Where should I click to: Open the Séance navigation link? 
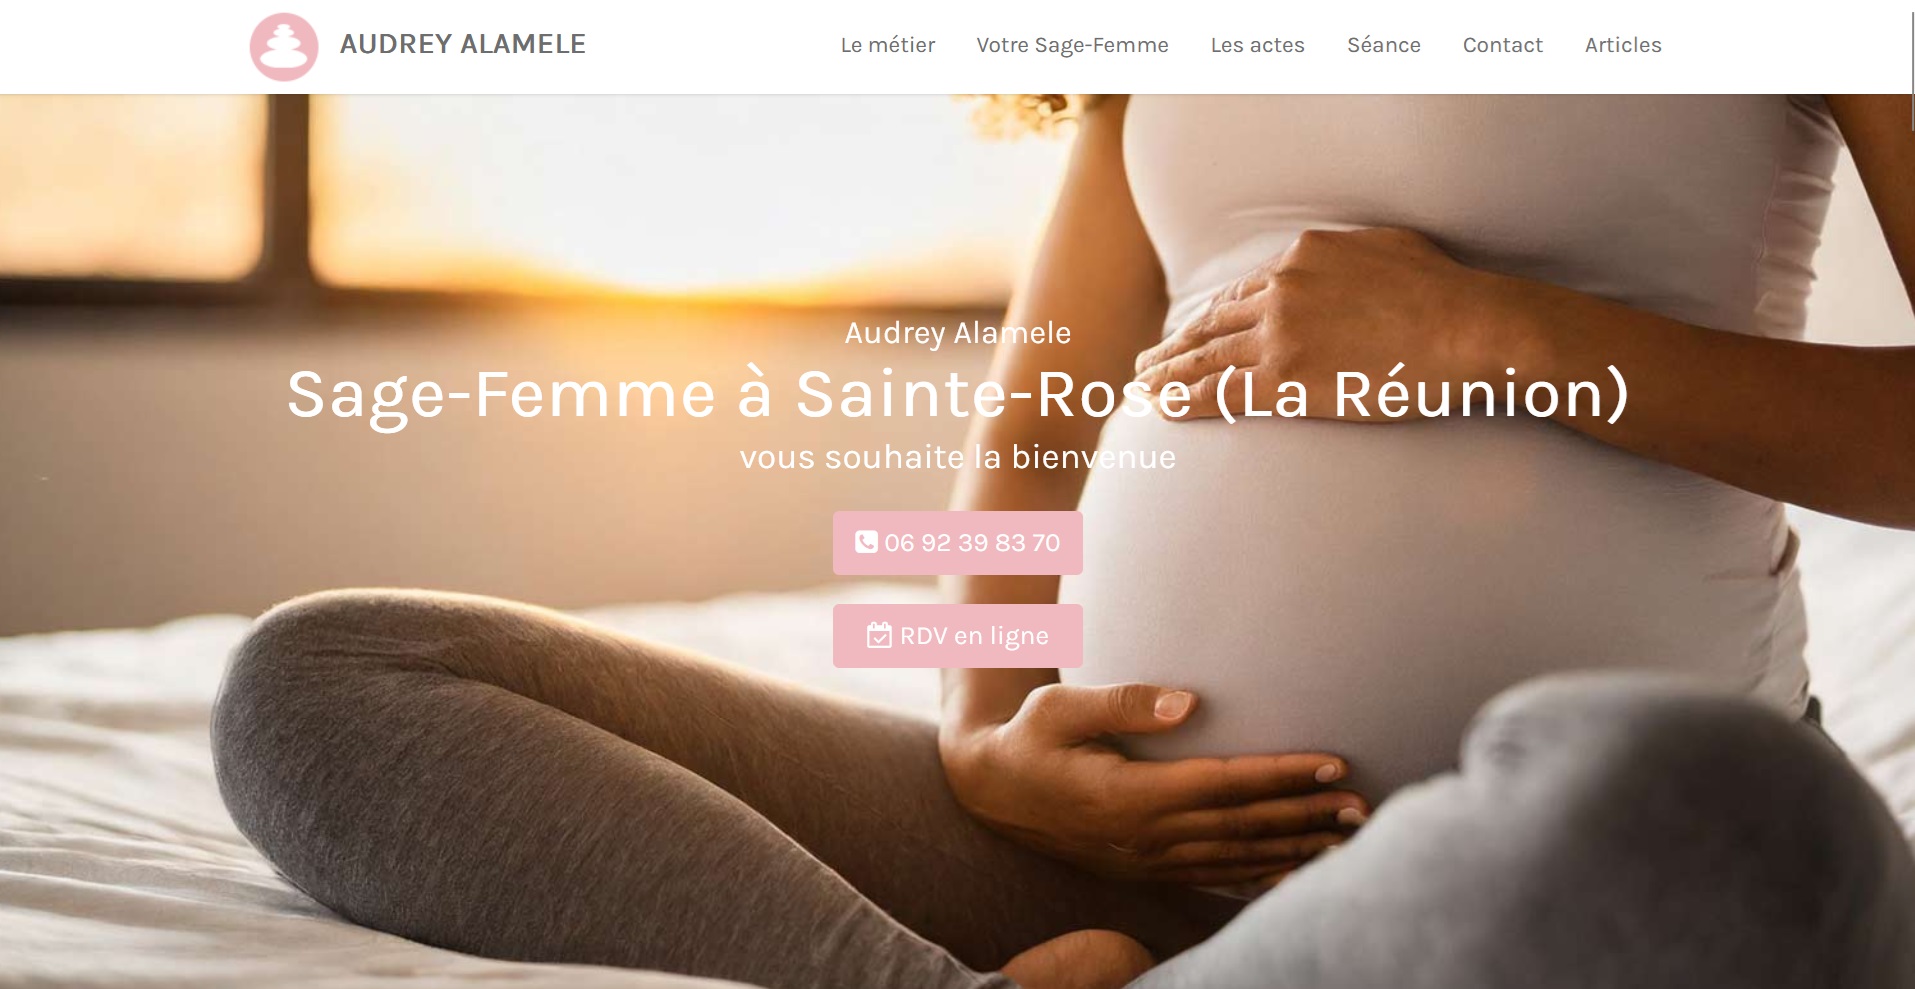point(1383,45)
